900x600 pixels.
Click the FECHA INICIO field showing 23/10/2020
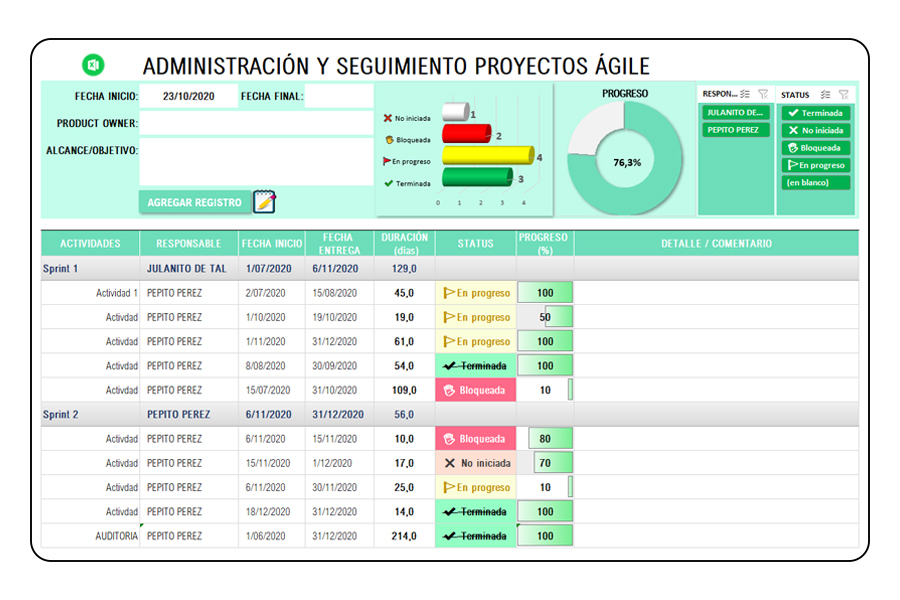(189, 96)
